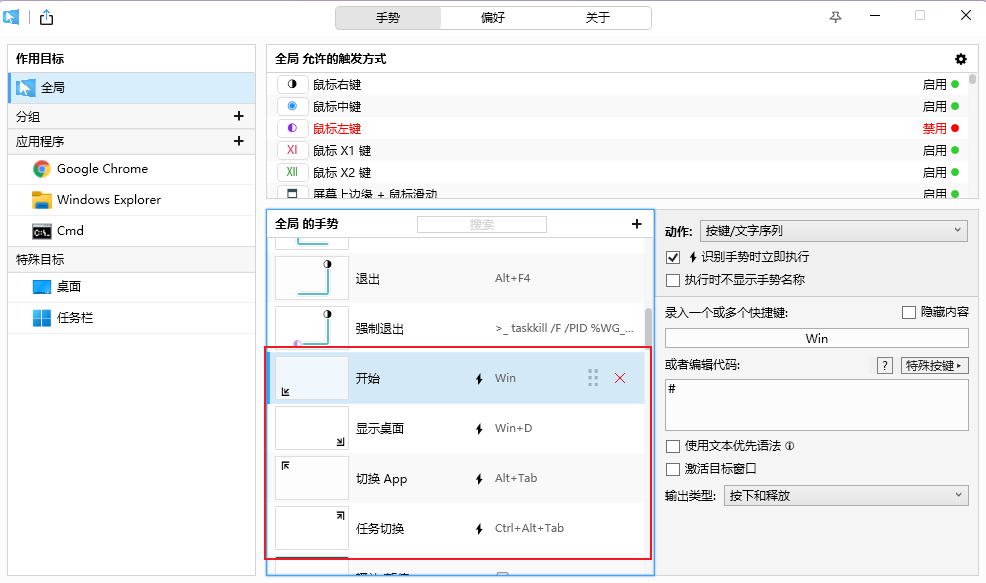The image size is (986, 583).
Task: Click the Cmd terminal icon
Action: pyautogui.click(x=42, y=231)
